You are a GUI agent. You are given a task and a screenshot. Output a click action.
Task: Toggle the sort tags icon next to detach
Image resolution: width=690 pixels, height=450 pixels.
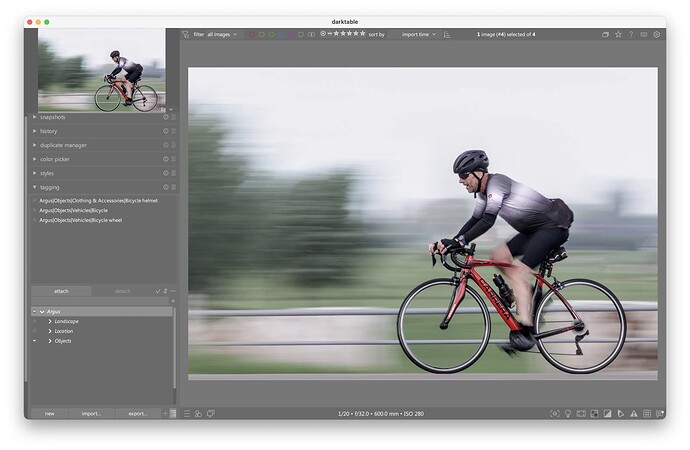[x=165, y=291]
